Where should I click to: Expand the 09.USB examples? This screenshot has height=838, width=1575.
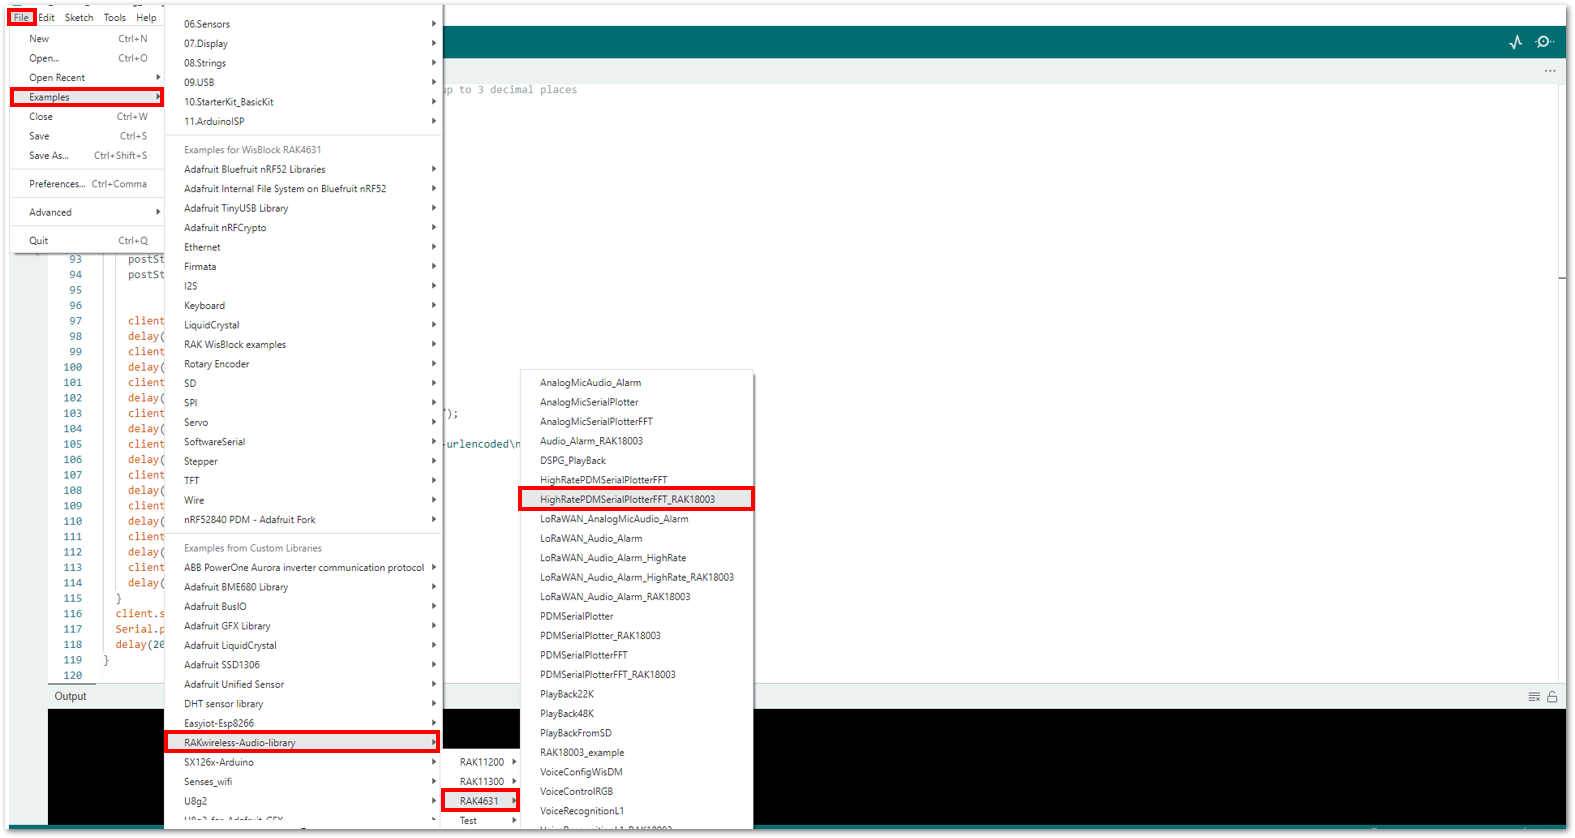[x=304, y=83]
